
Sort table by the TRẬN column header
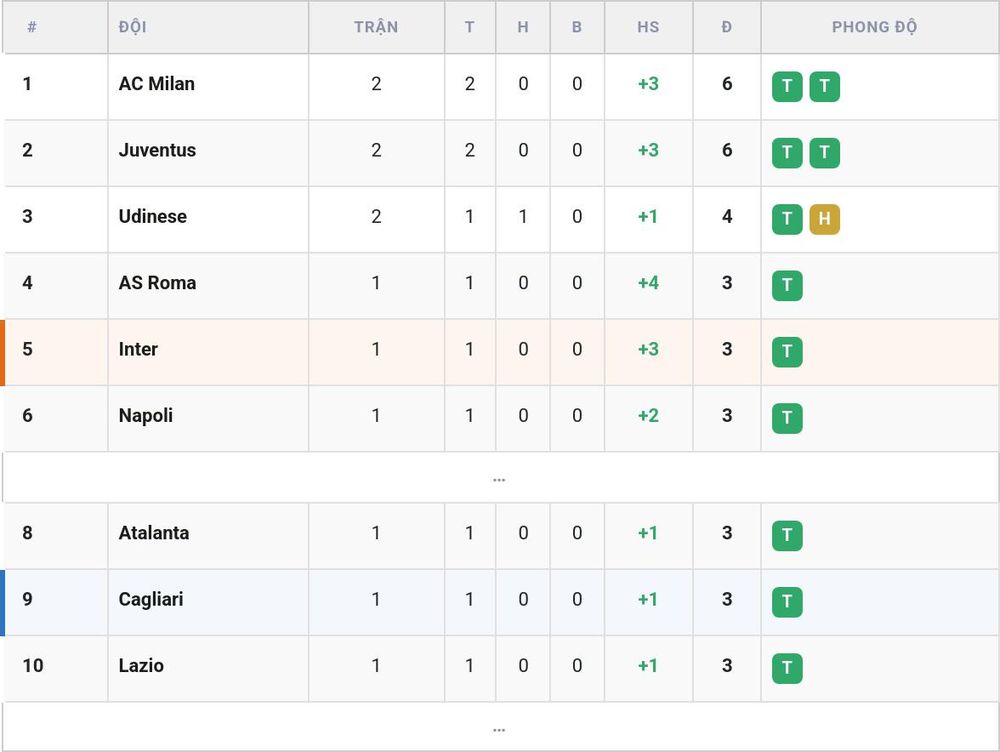[376, 27]
